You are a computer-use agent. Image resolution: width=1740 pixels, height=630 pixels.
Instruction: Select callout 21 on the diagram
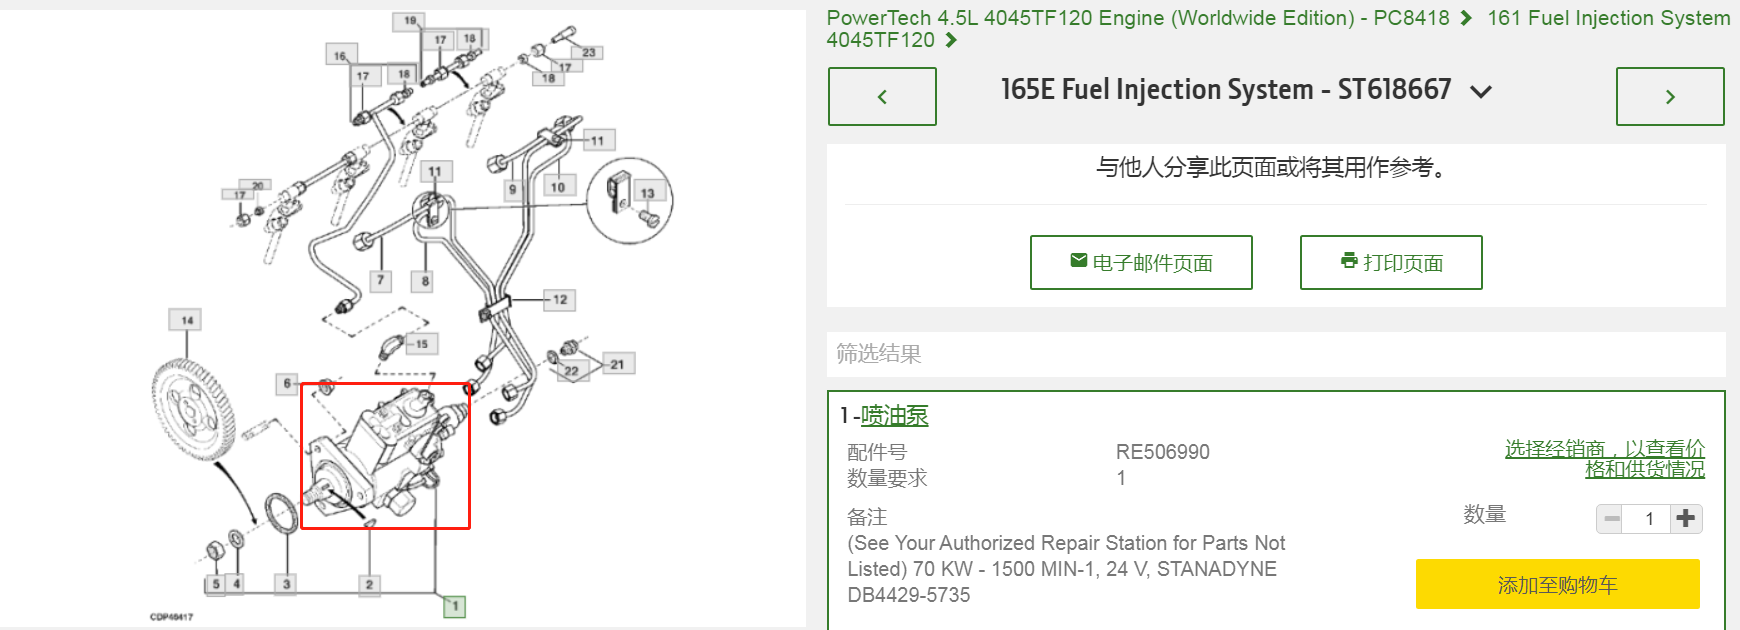pos(617,364)
